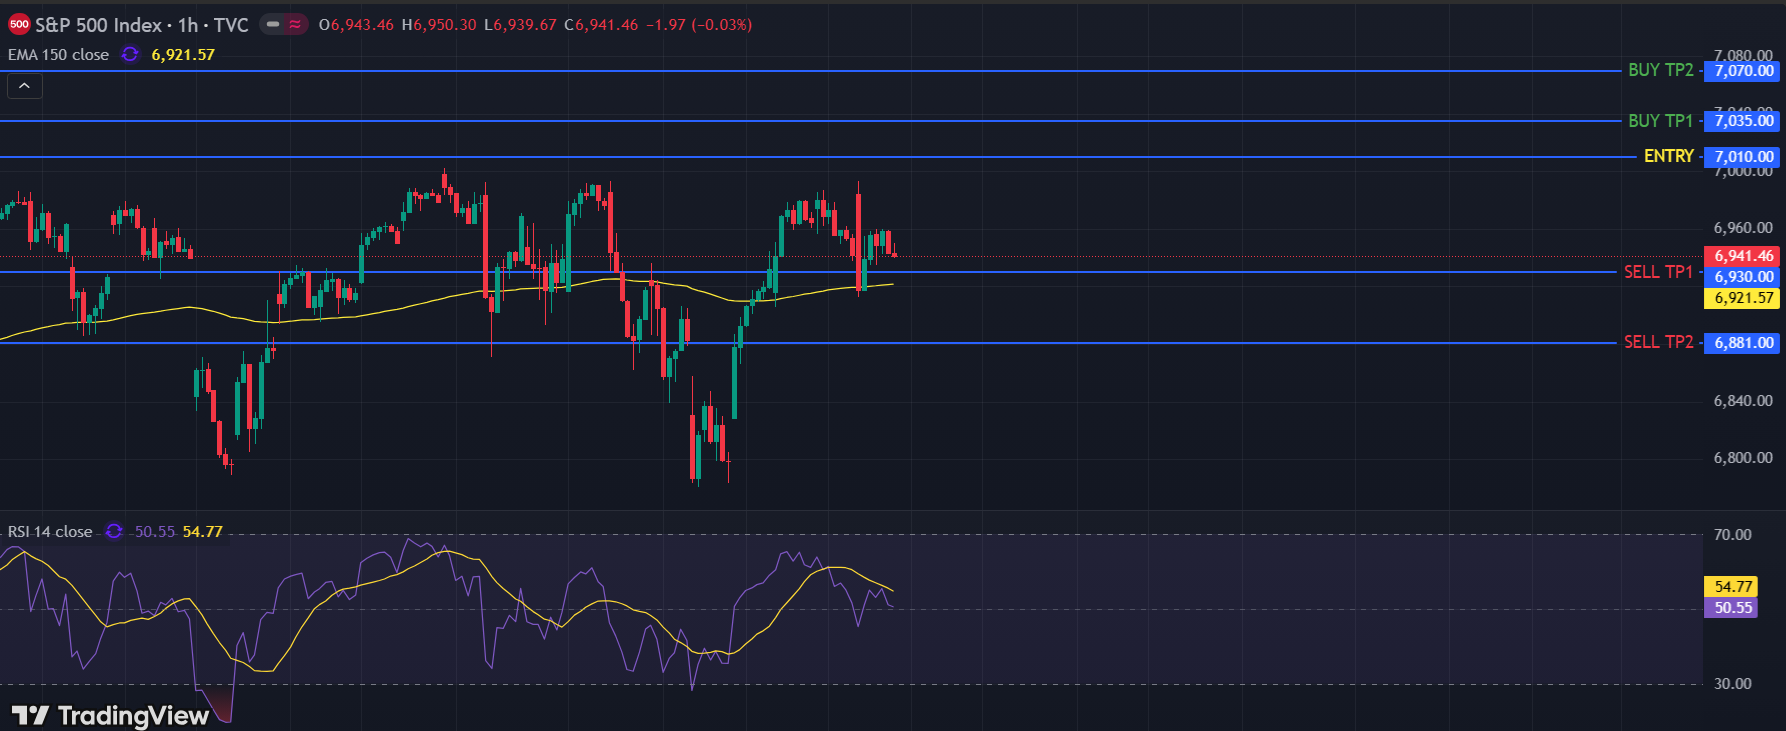Click the EMA 150 refresh icon
The width and height of the screenshot is (1786, 731).
point(130,55)
